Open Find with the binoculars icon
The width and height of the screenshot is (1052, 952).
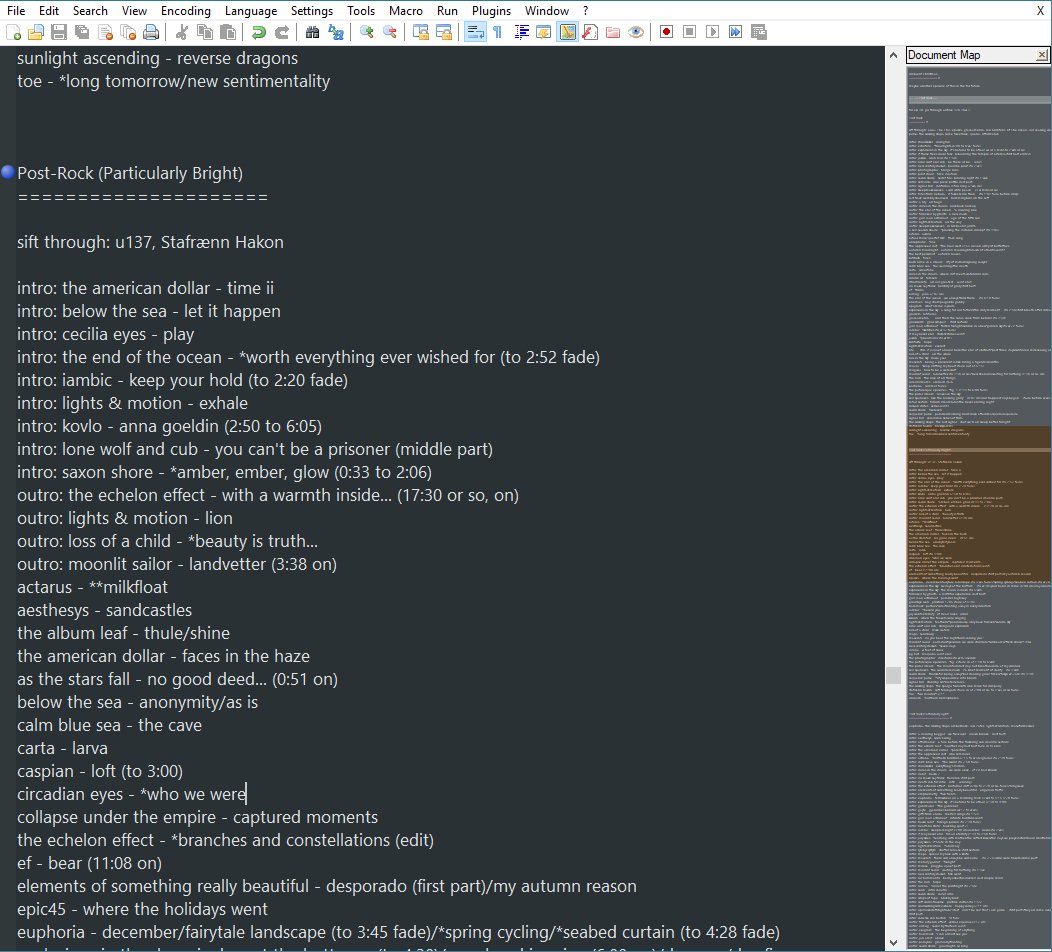click(x=312, y=32)
